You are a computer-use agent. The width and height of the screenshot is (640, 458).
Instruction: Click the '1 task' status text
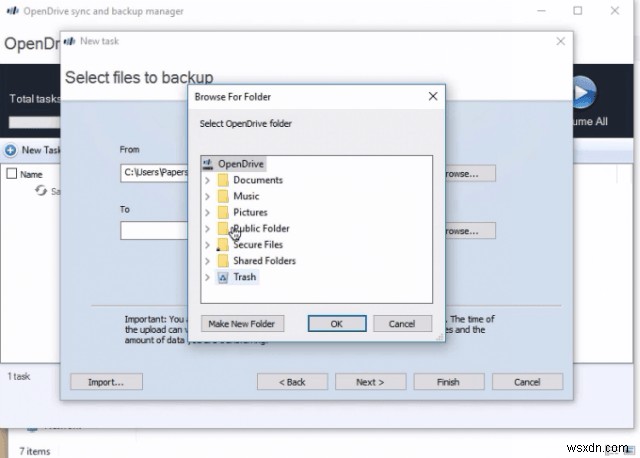[19, 376]
